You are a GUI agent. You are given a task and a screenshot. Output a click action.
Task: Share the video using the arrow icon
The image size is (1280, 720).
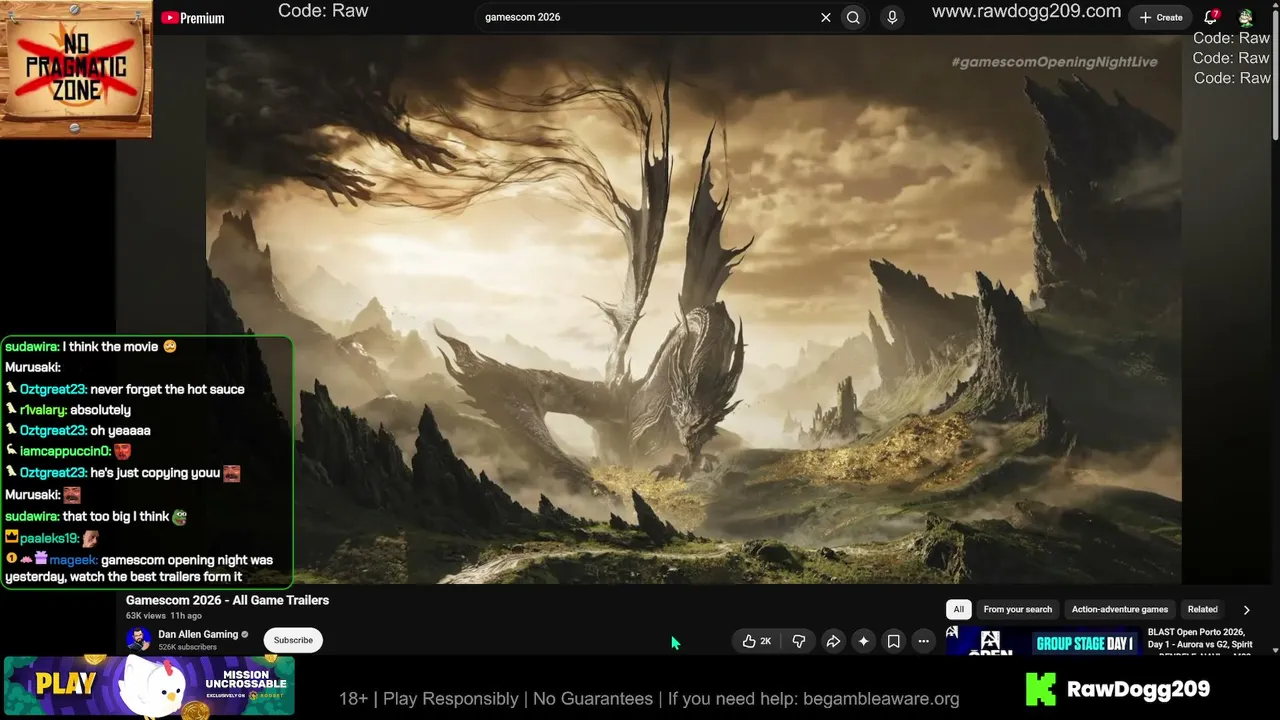click(832, 641)
